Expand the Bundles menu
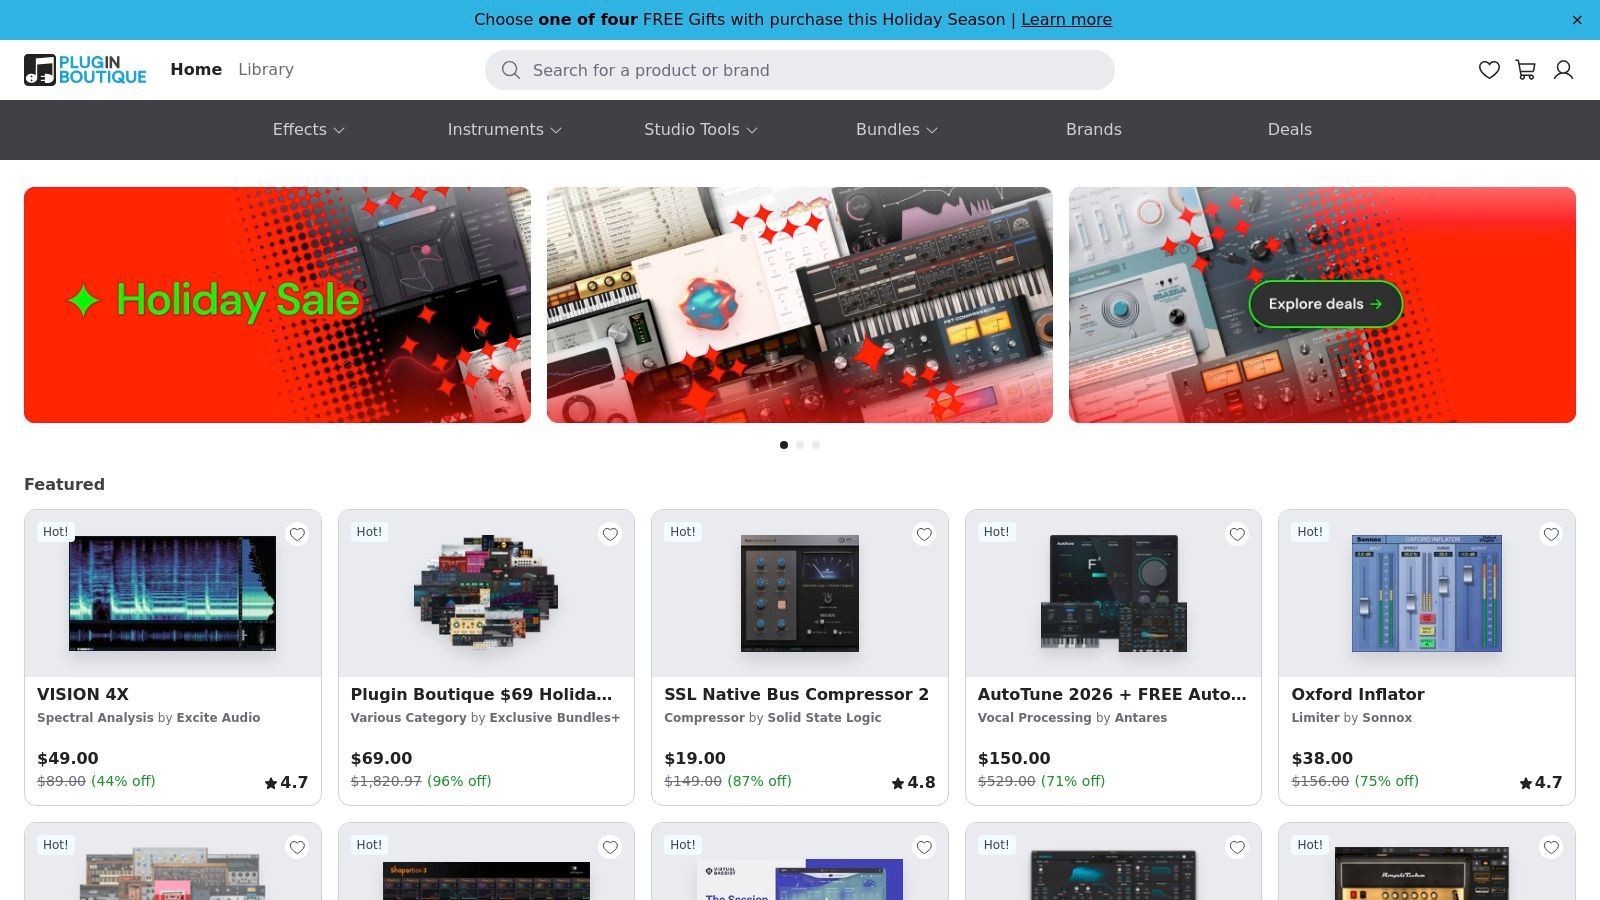1600x900 pixels. pos(895,130)
